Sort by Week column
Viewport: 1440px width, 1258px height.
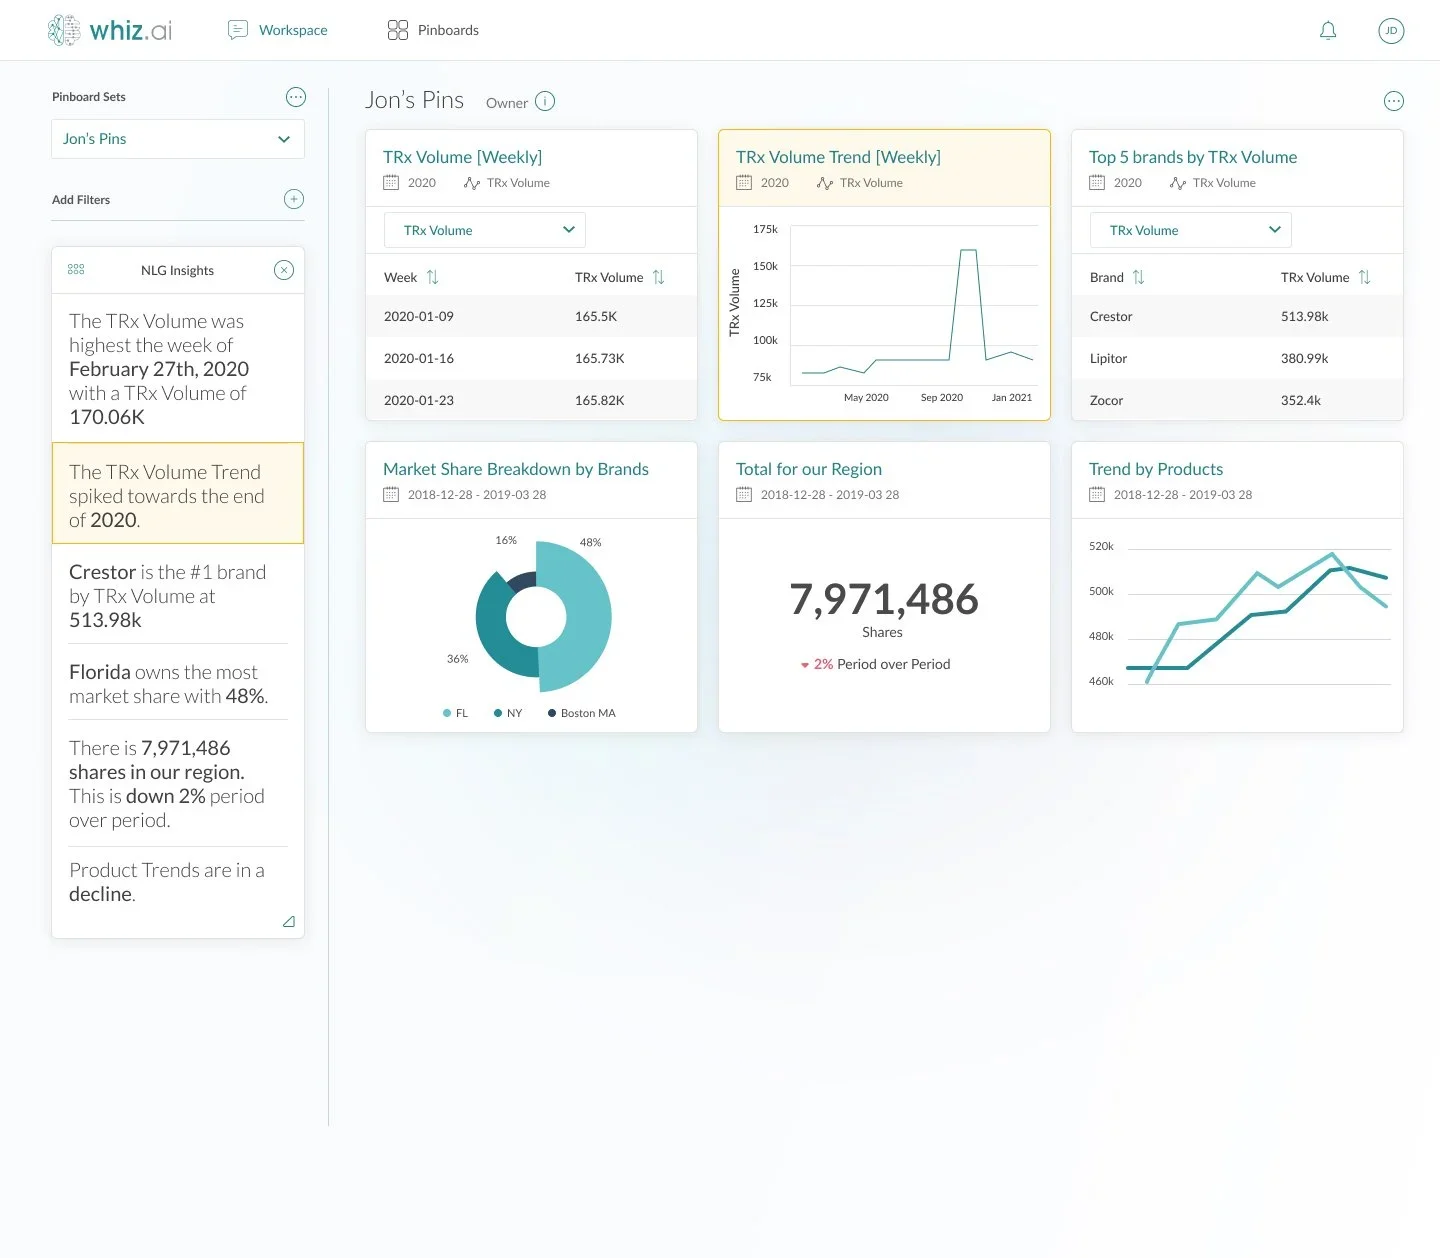[433, 277]
